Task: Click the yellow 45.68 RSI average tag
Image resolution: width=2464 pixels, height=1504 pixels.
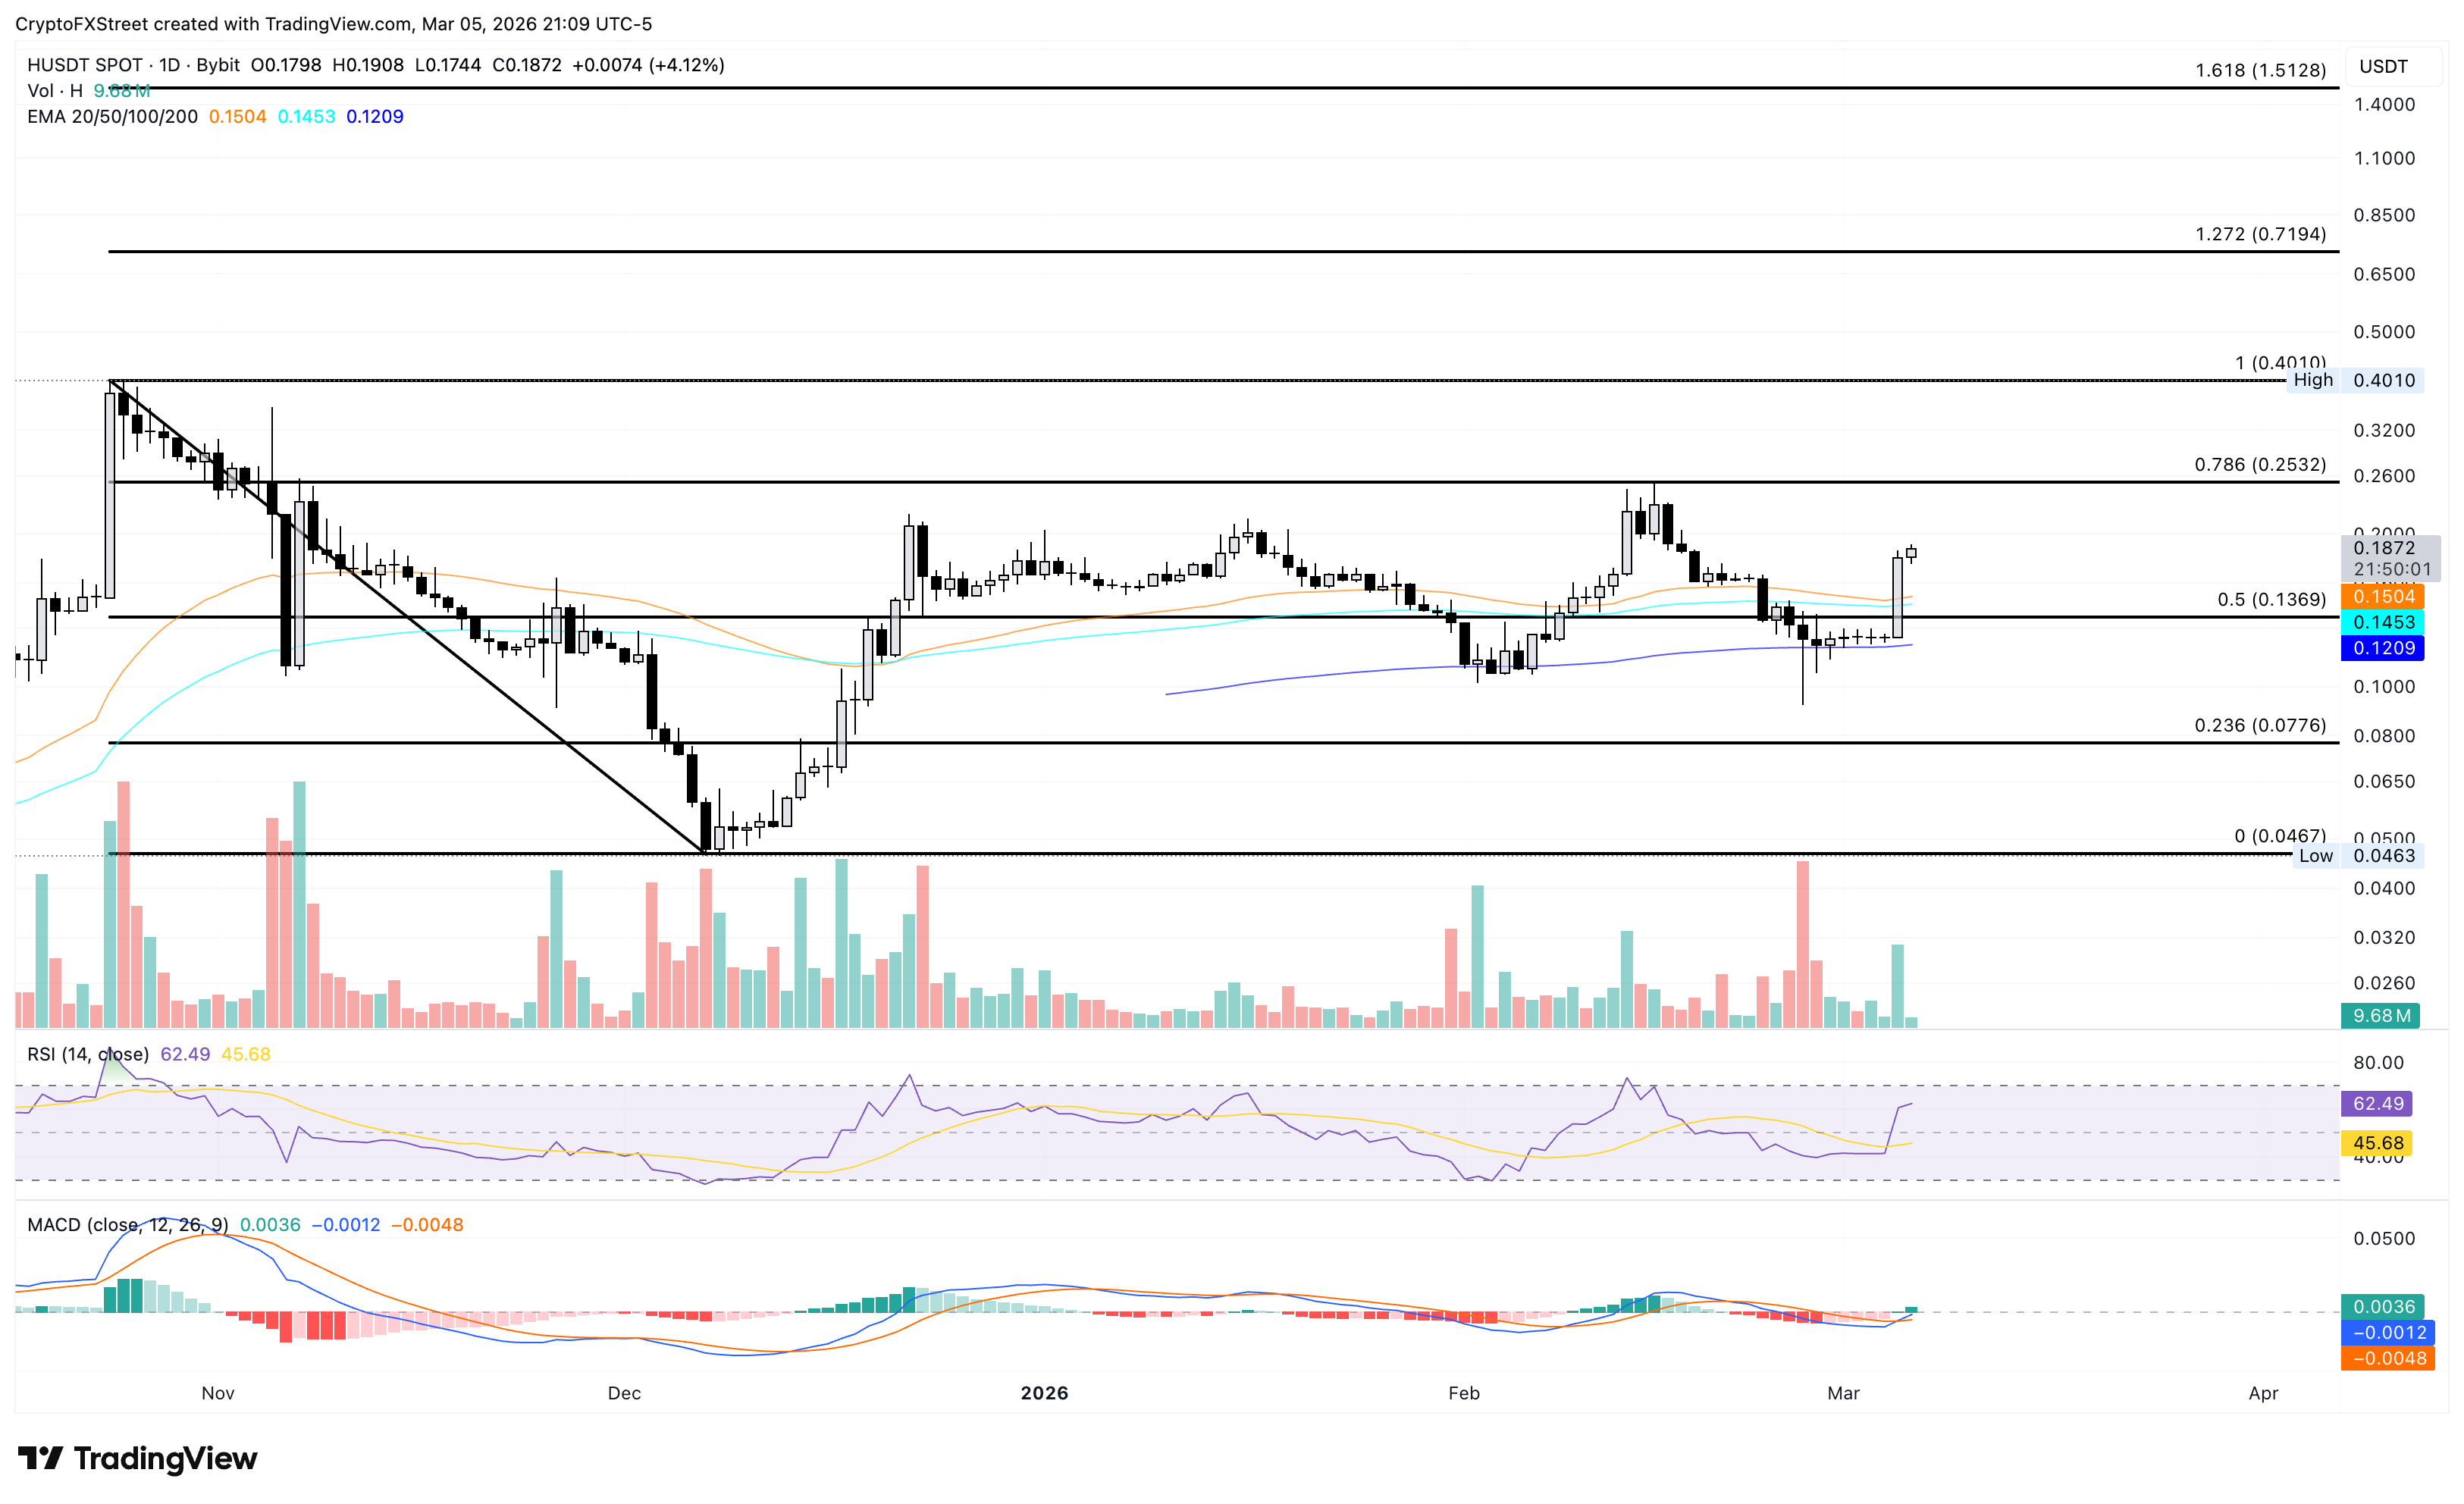Action: pos(2377,1142)
